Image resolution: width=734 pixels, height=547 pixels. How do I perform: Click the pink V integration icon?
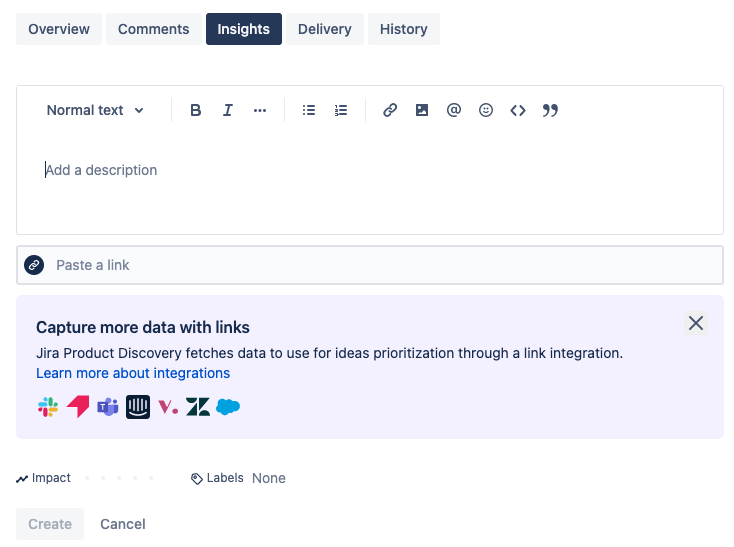coord(168,407)
